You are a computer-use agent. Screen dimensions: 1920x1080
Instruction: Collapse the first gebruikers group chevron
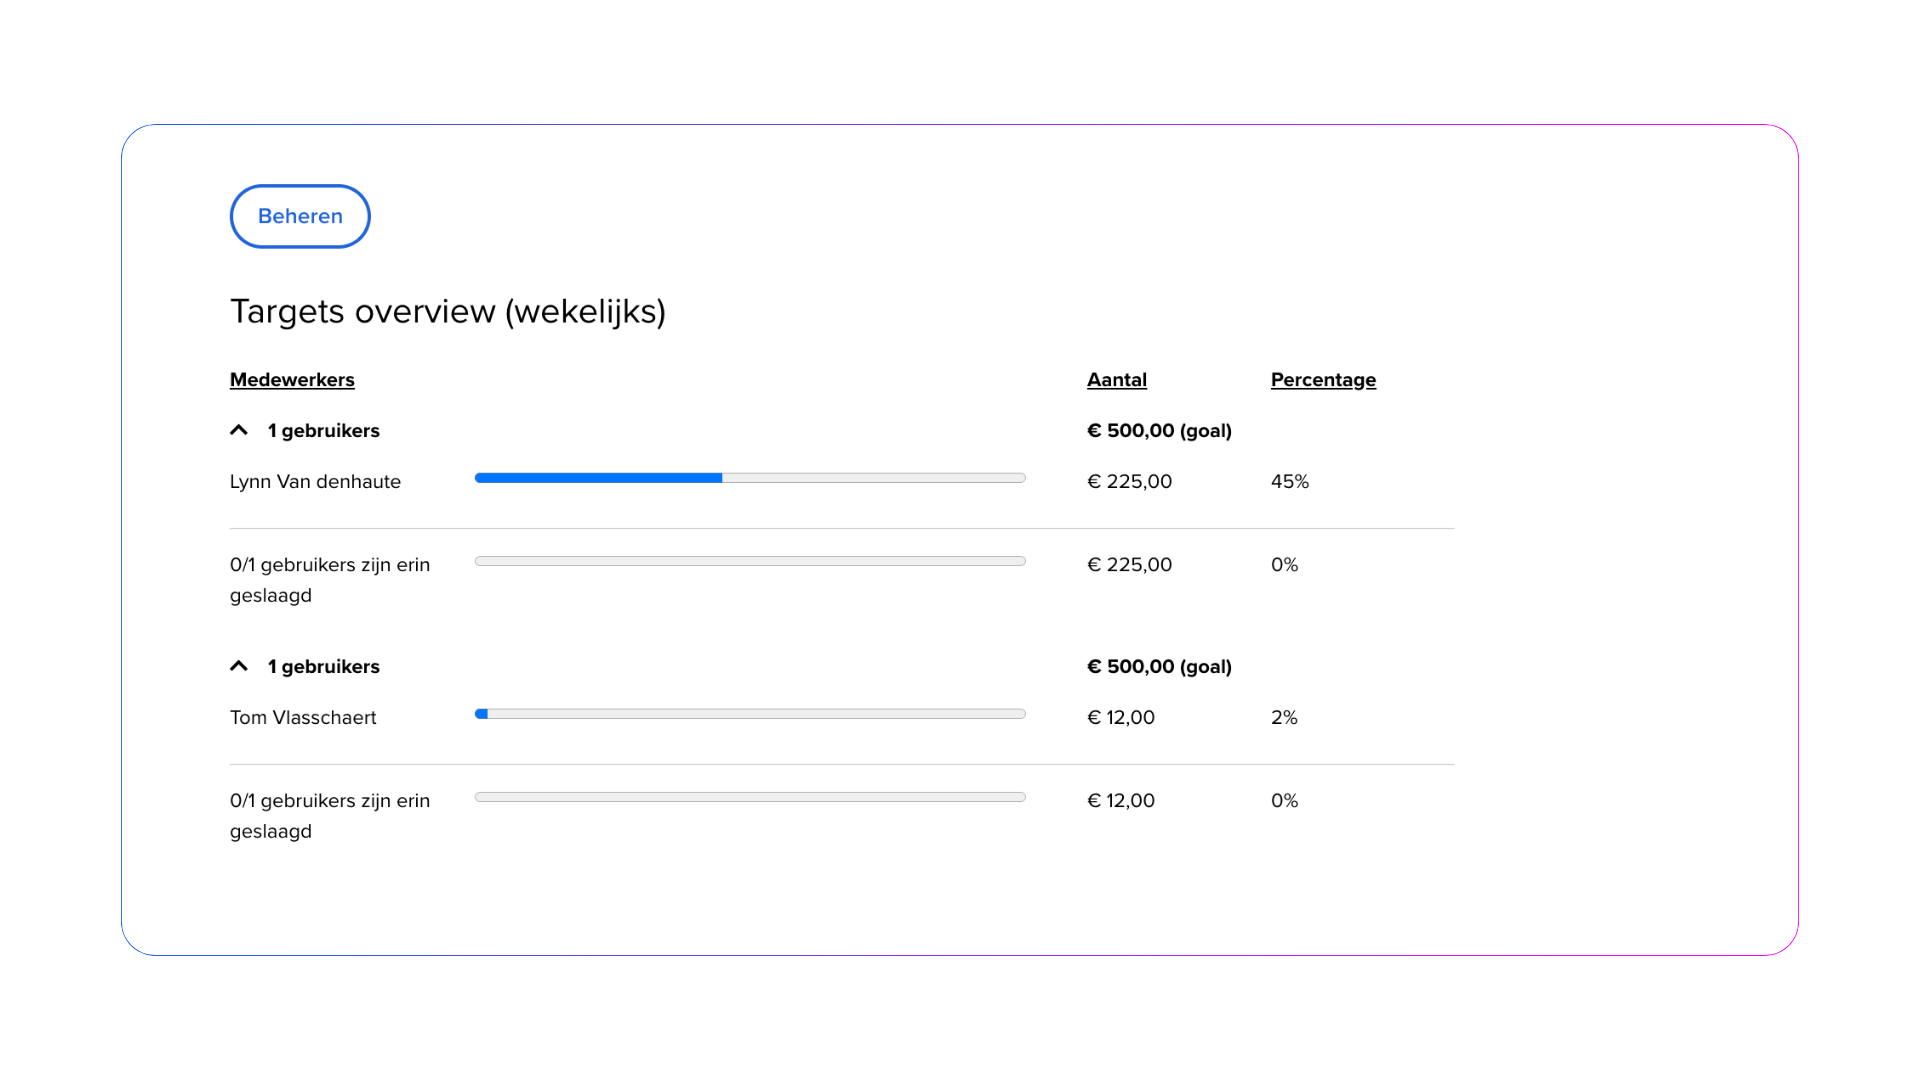coord(239,430)
